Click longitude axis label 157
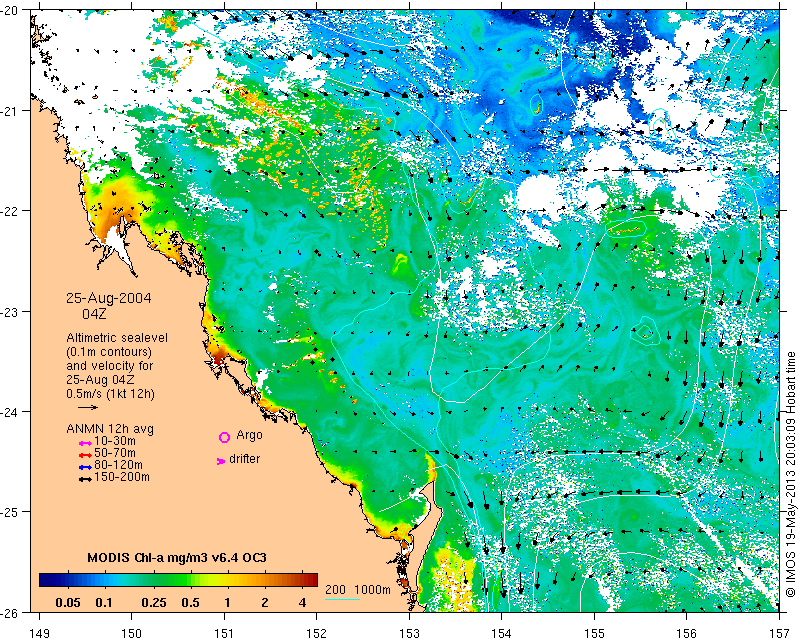 pos(780,633)
